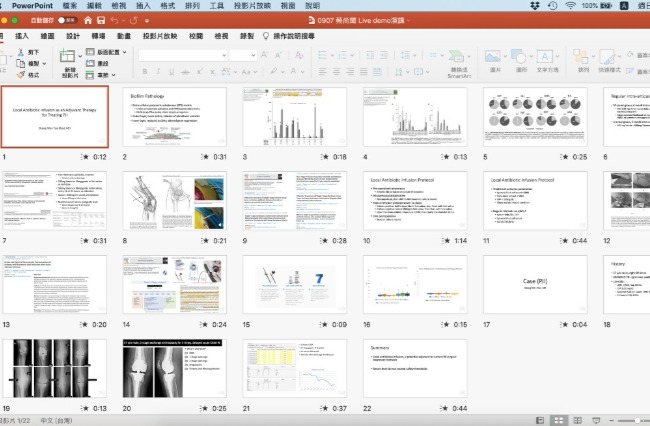Click the Cut (剪下) scissors icon
The image size is (650, 426).
(20, 51)
